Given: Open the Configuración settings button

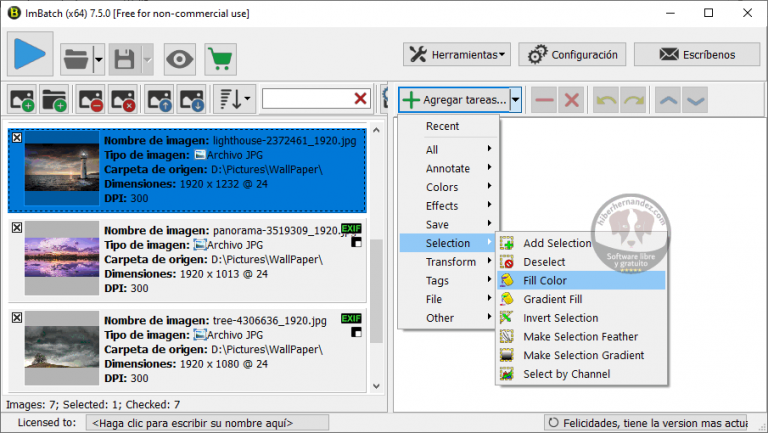Looking at the screenshot, I should click(573, 54).
